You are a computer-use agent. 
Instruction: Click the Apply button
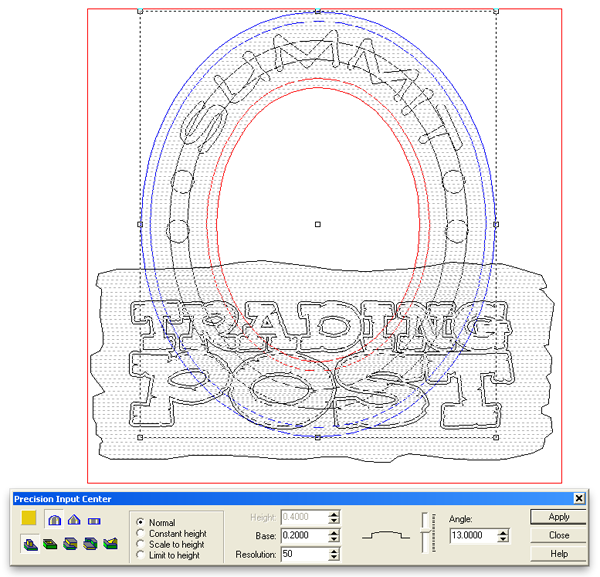558,517
